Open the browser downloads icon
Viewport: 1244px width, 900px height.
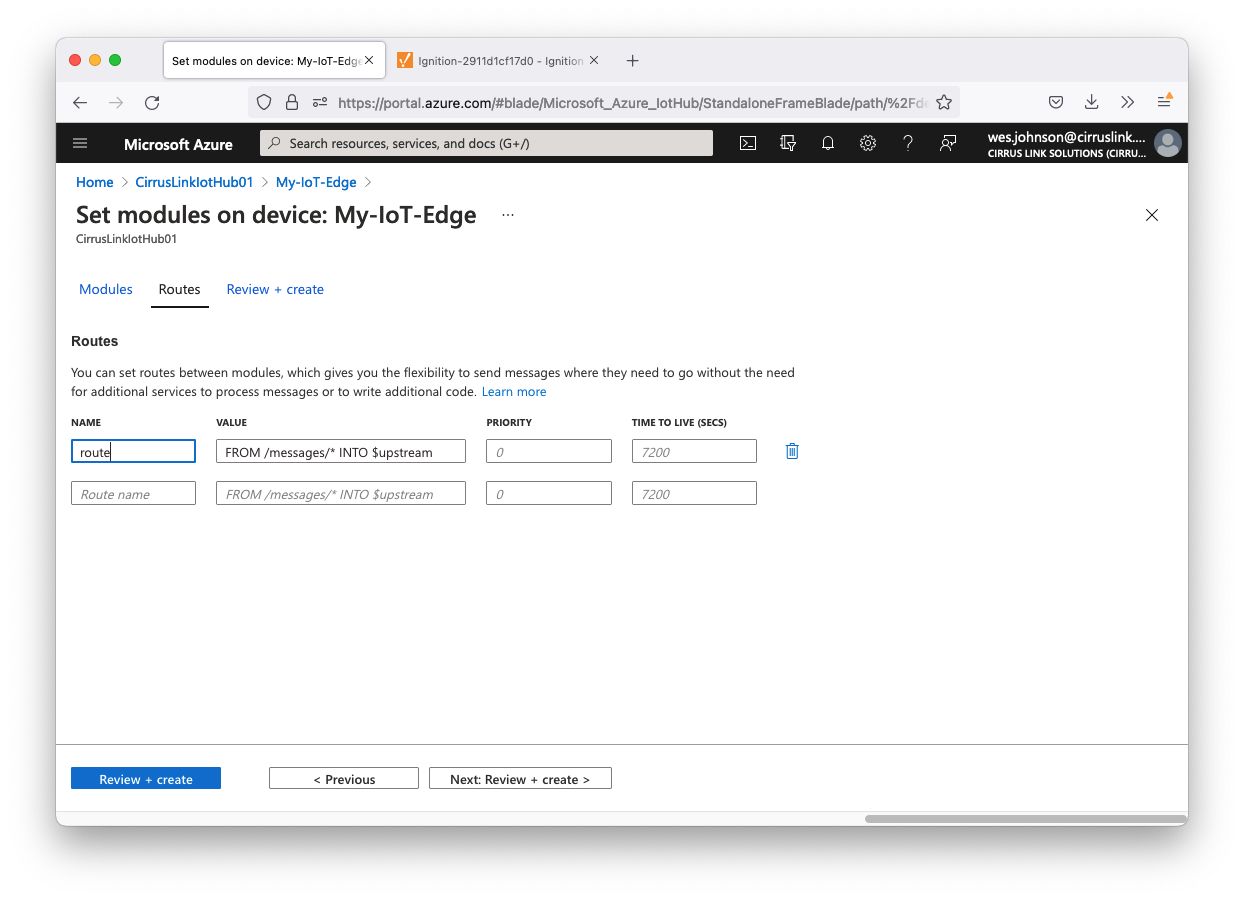pyautogui.click(x=1092, y=102)
